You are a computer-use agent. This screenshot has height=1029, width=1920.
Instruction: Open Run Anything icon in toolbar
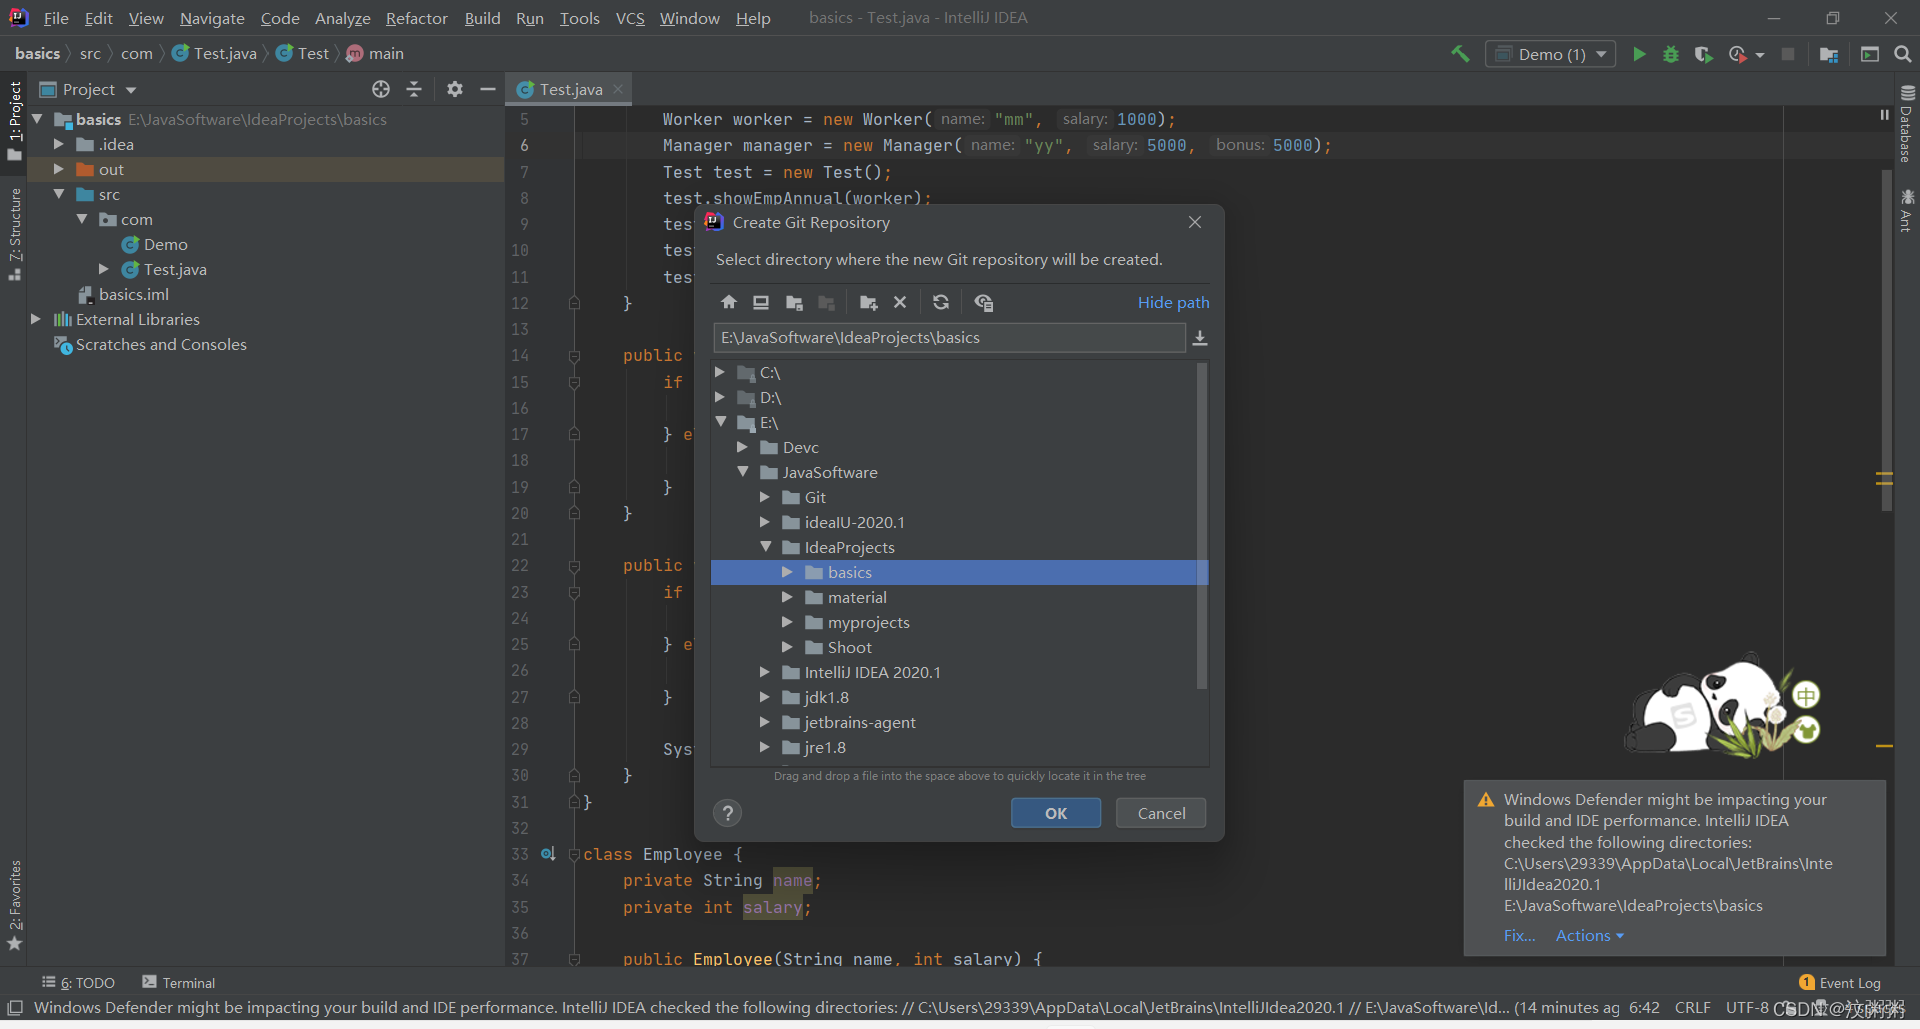click(x=1870, y=54)
